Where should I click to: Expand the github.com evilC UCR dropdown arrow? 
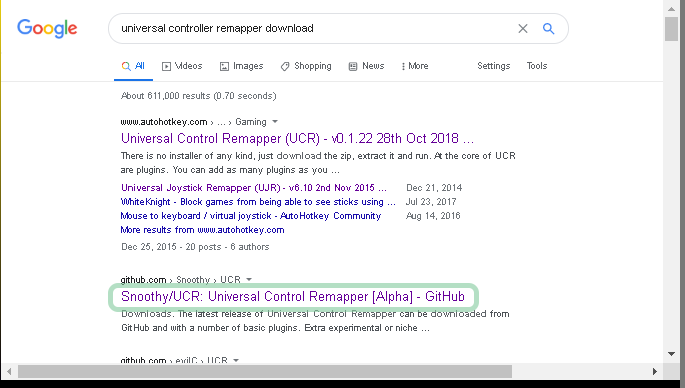tap(236, 360)
